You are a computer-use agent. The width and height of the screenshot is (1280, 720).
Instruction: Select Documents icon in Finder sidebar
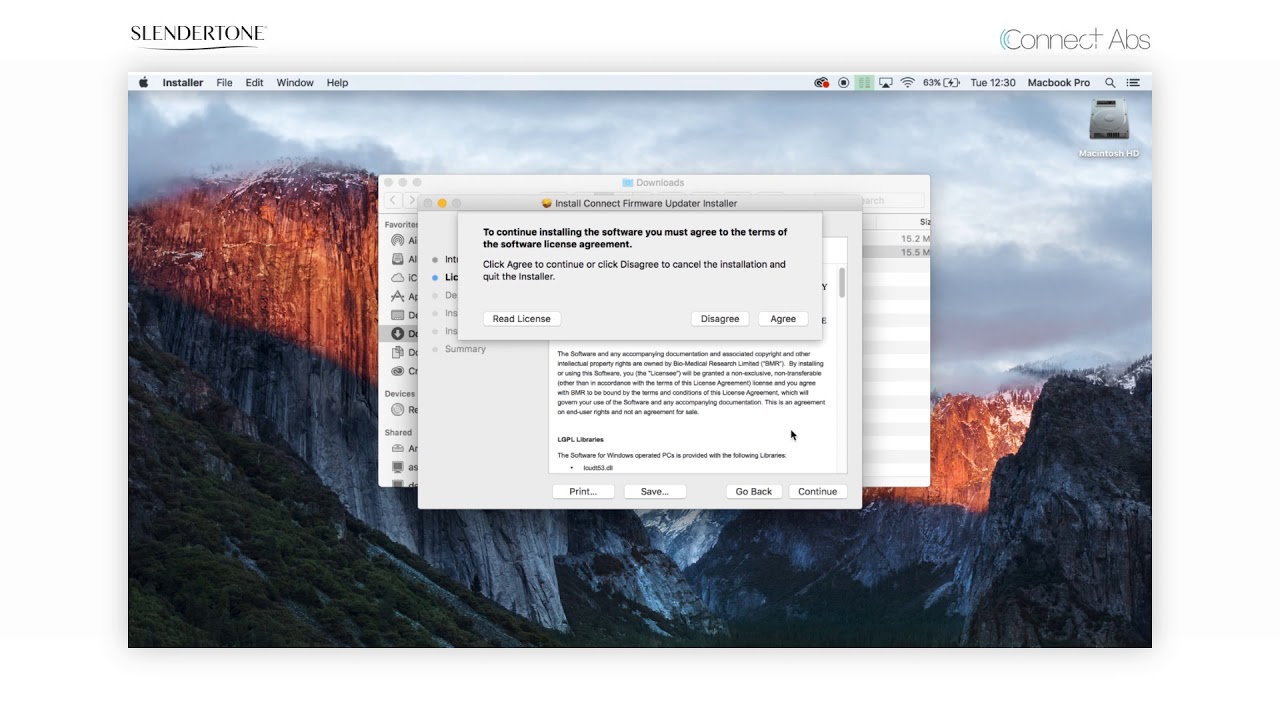coord(398,352)
